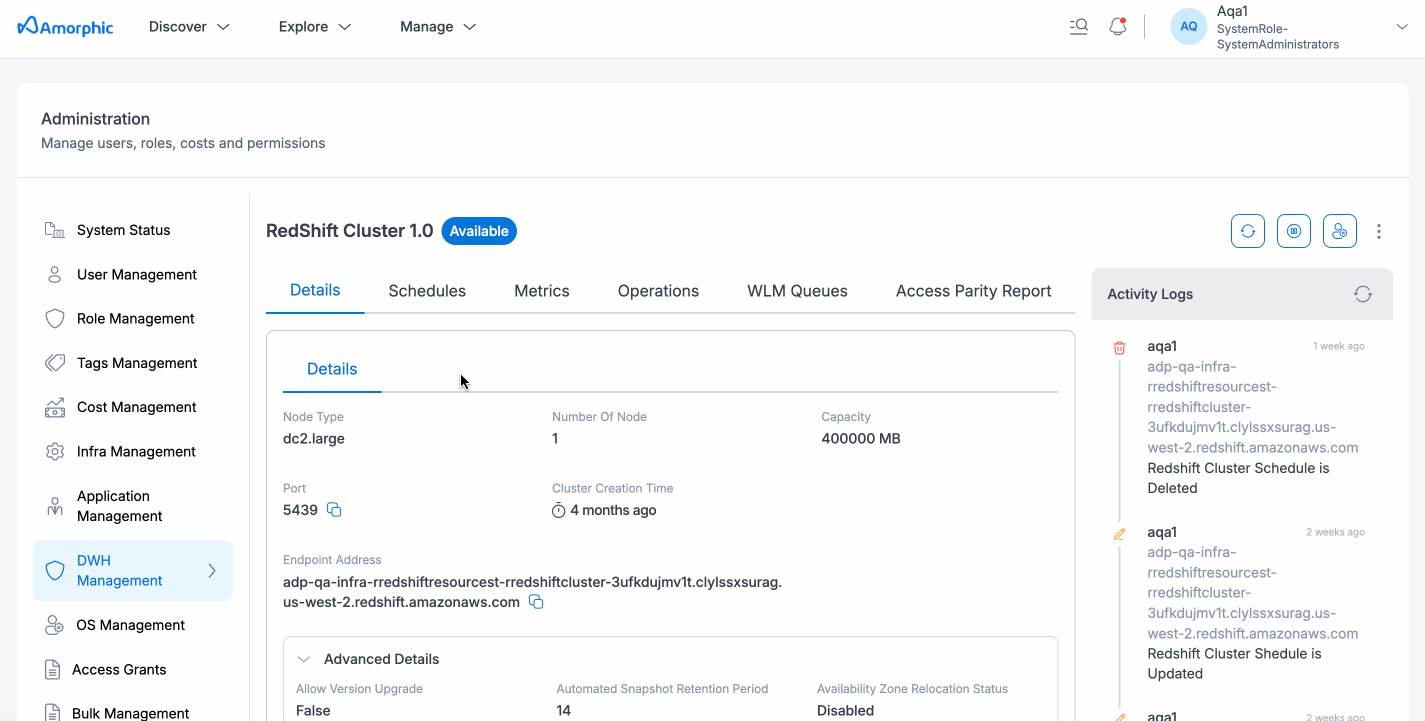Click the red trash icon in activity log
This screenshot has width=1425, height=721.
click(x=1120, y=347)
